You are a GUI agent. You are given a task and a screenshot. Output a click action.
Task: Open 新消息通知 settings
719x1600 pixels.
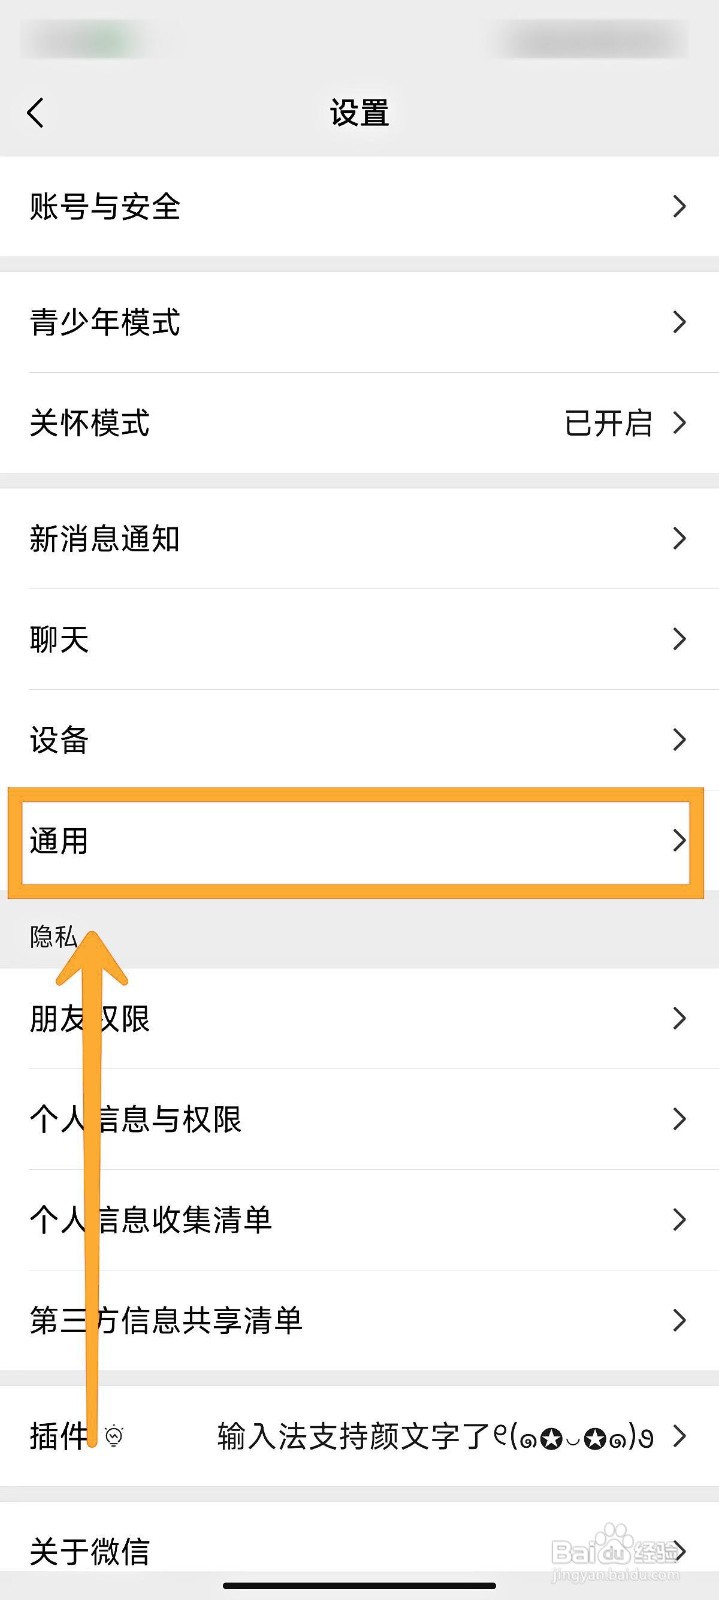click(105, 539)
